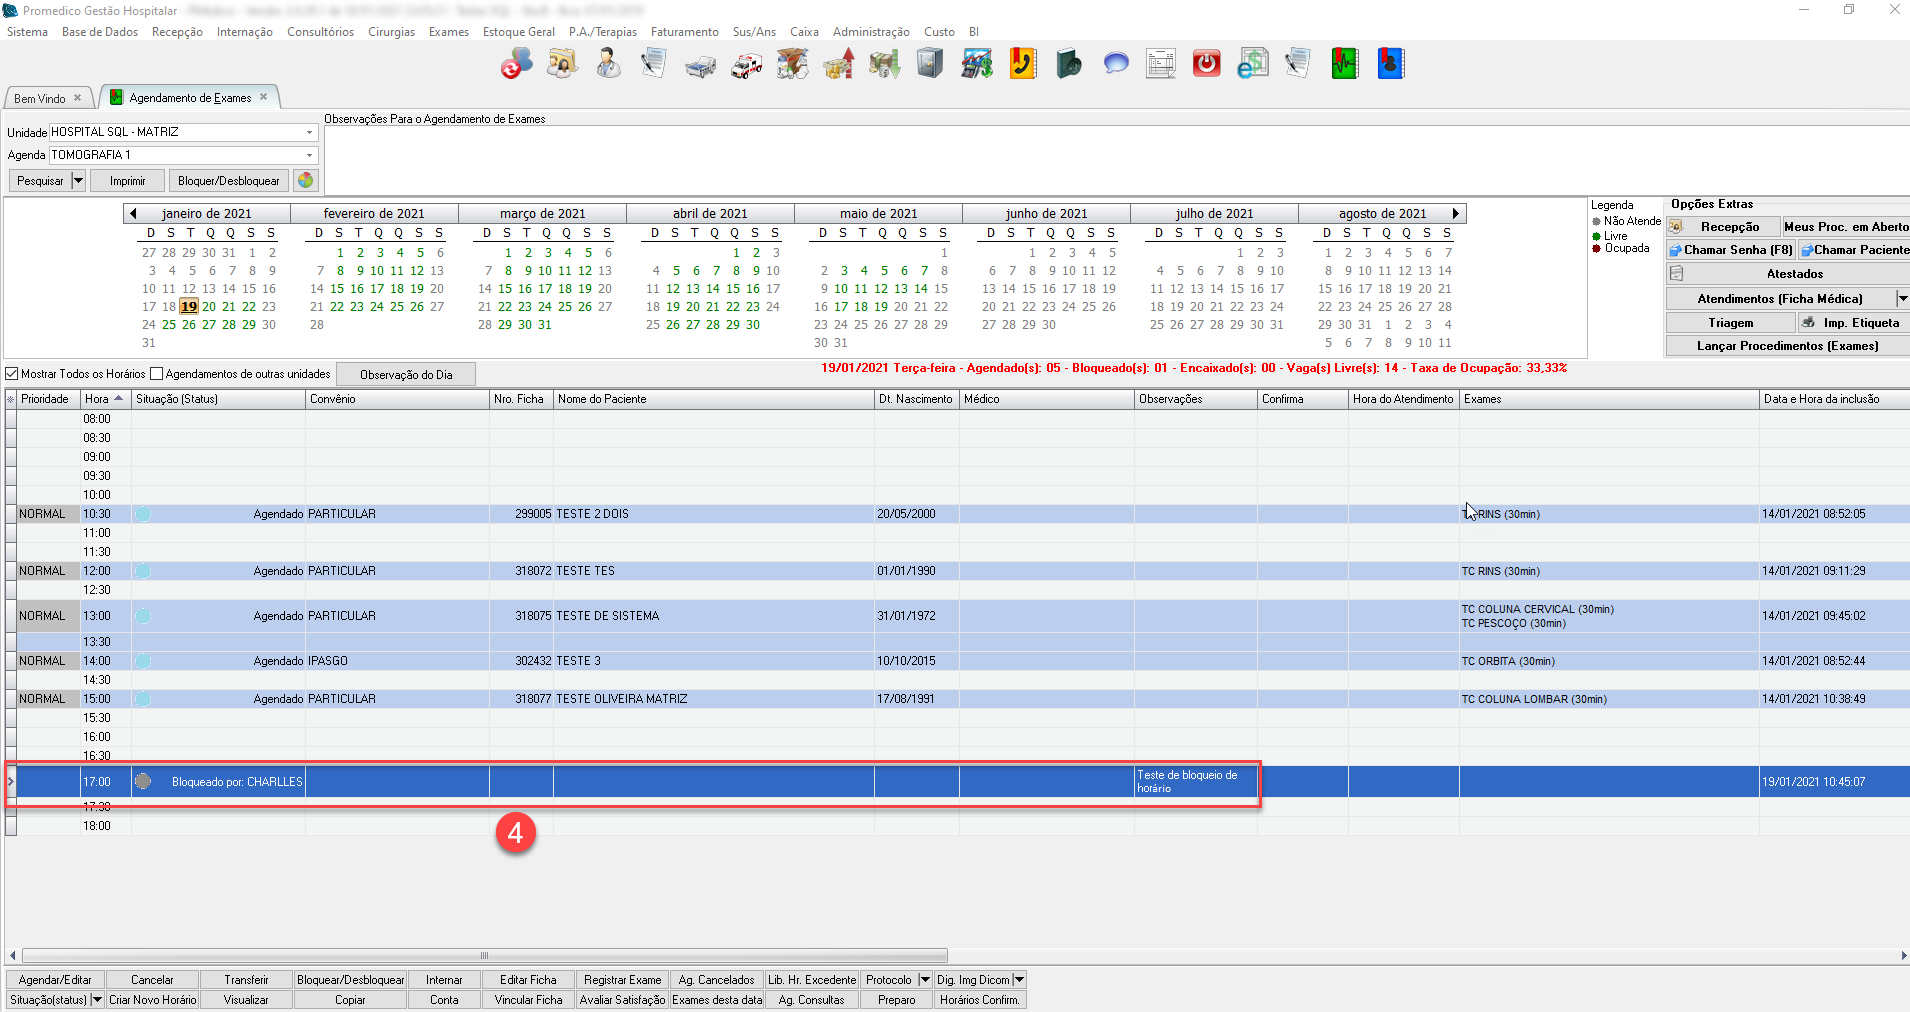Click the red power button icon

click(1206, 64)
